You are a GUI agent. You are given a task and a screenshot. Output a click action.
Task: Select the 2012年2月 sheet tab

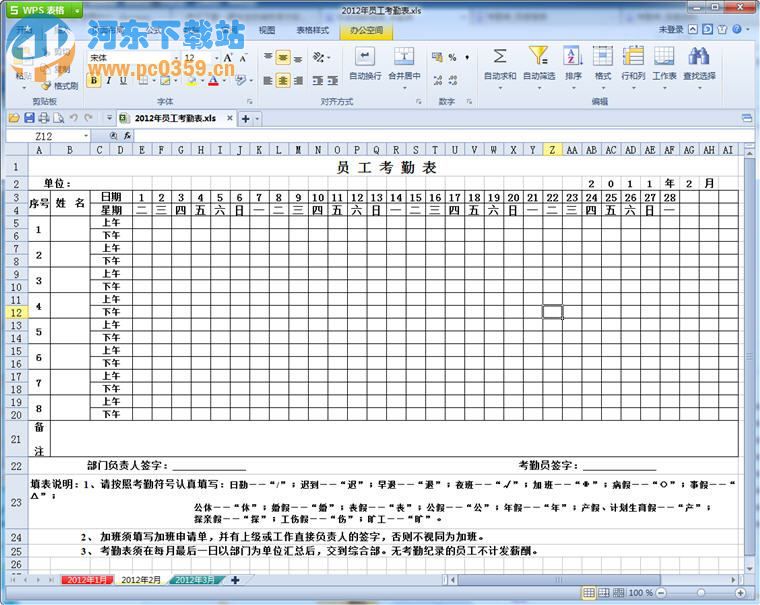(x=141, y=580)
